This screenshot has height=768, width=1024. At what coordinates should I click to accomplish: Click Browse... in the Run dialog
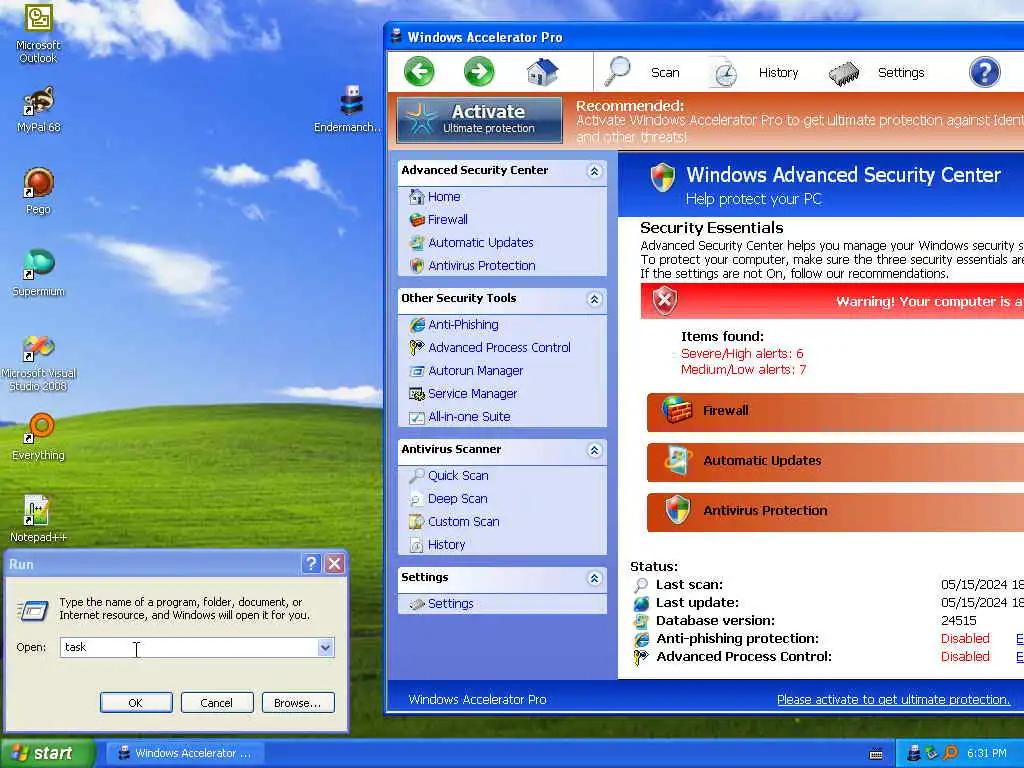[x=298, y=703]
